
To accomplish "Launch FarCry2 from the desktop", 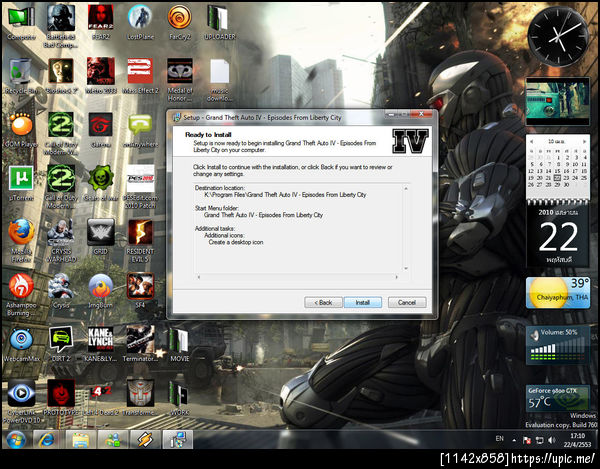I will coord(180,23).
